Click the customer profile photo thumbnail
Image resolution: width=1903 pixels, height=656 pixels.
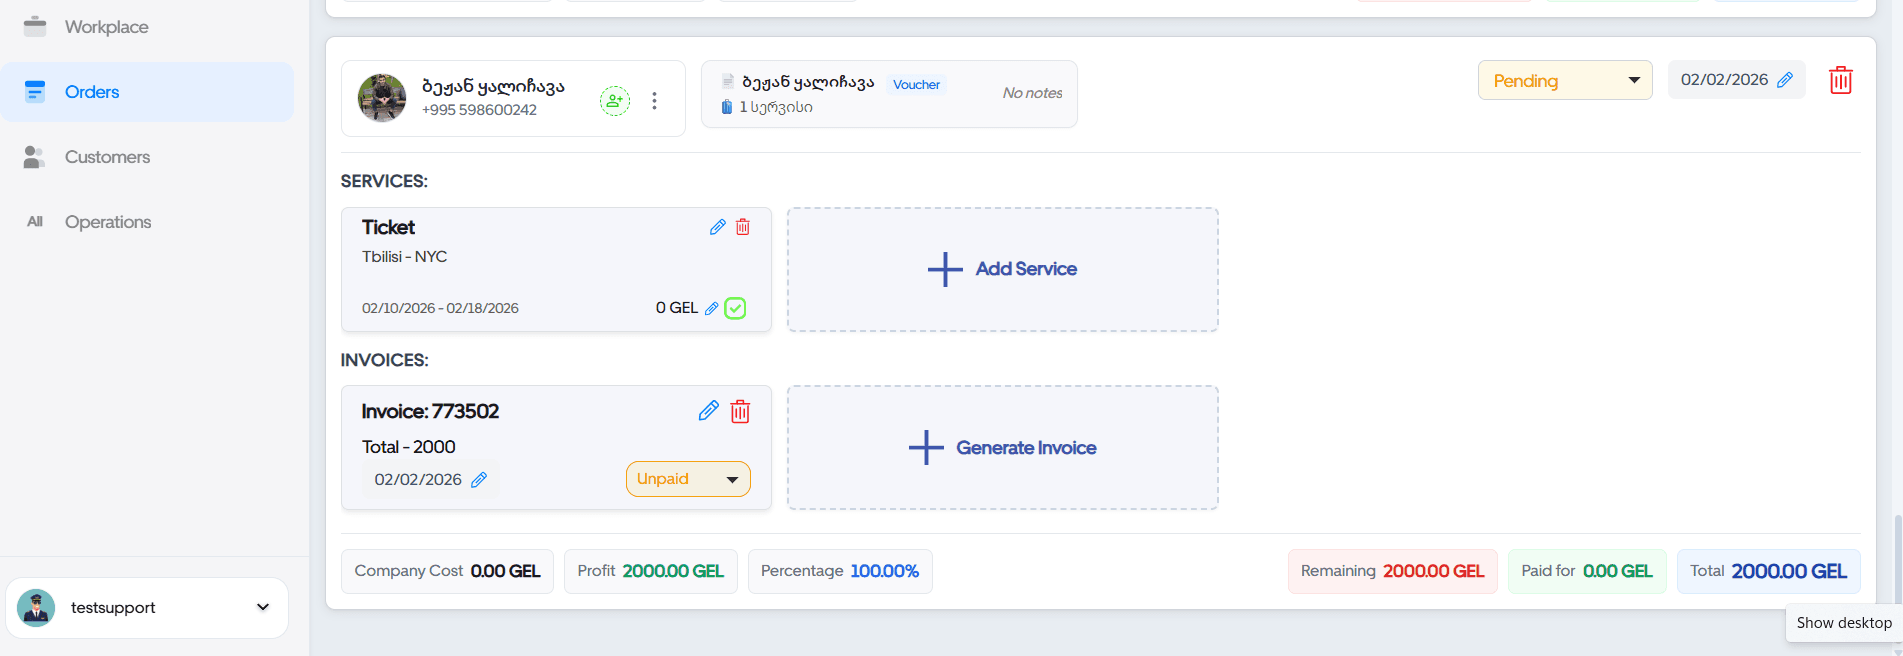pyautogui.click(x=382, y=98)
